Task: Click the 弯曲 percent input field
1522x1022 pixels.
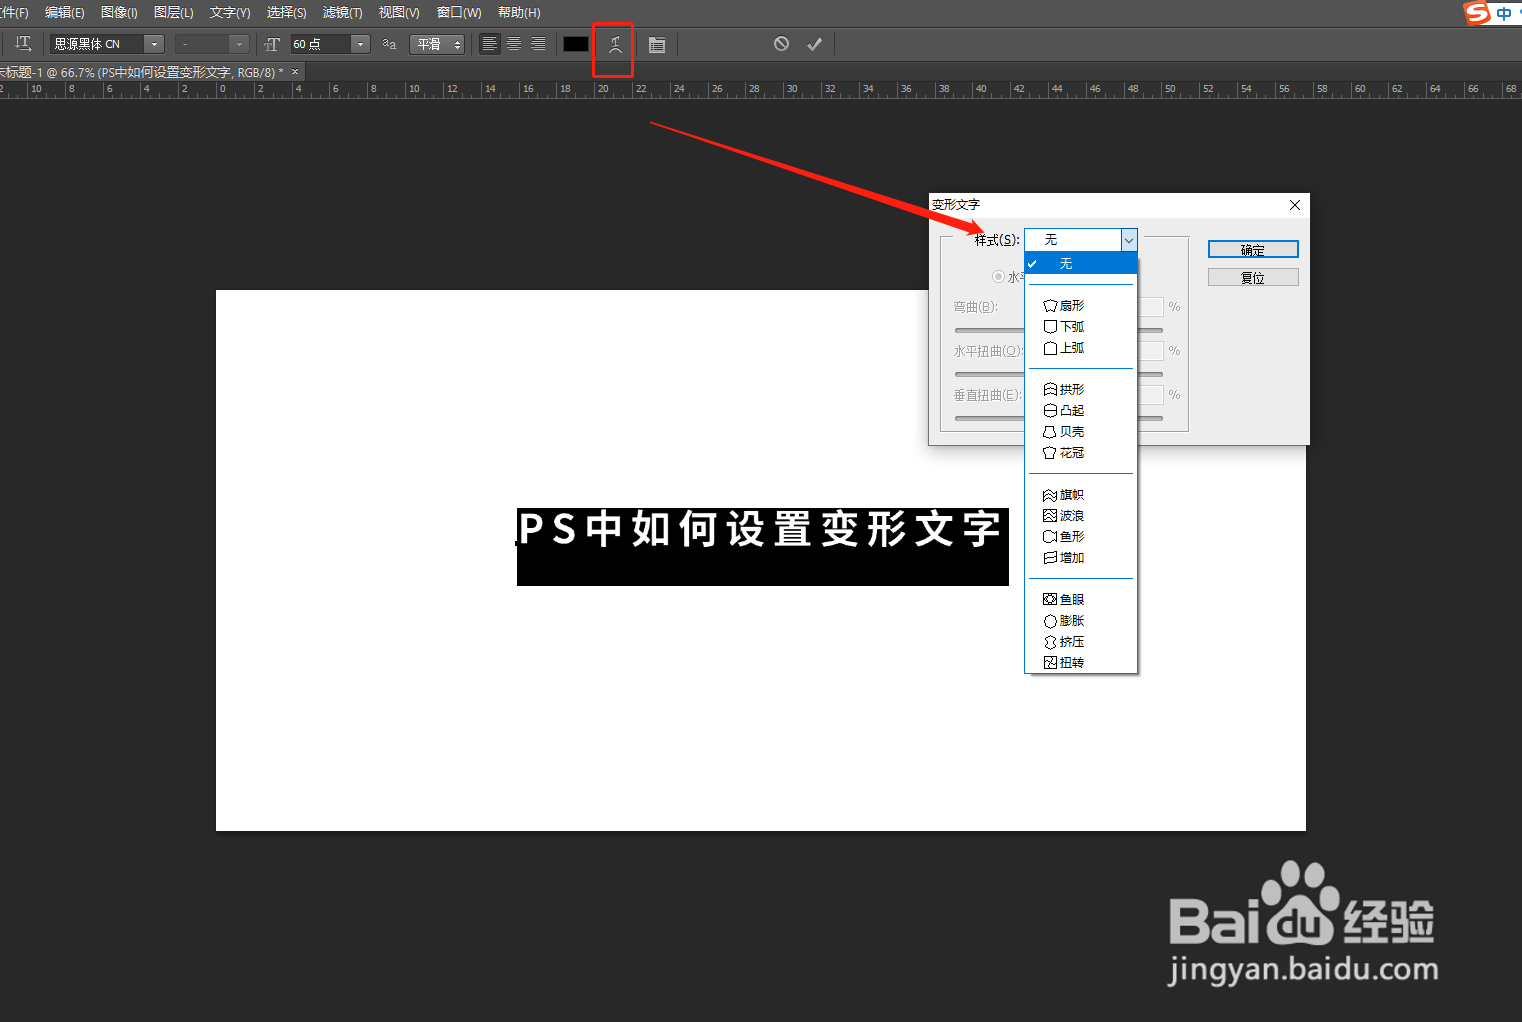Action: click(1150, 307)
